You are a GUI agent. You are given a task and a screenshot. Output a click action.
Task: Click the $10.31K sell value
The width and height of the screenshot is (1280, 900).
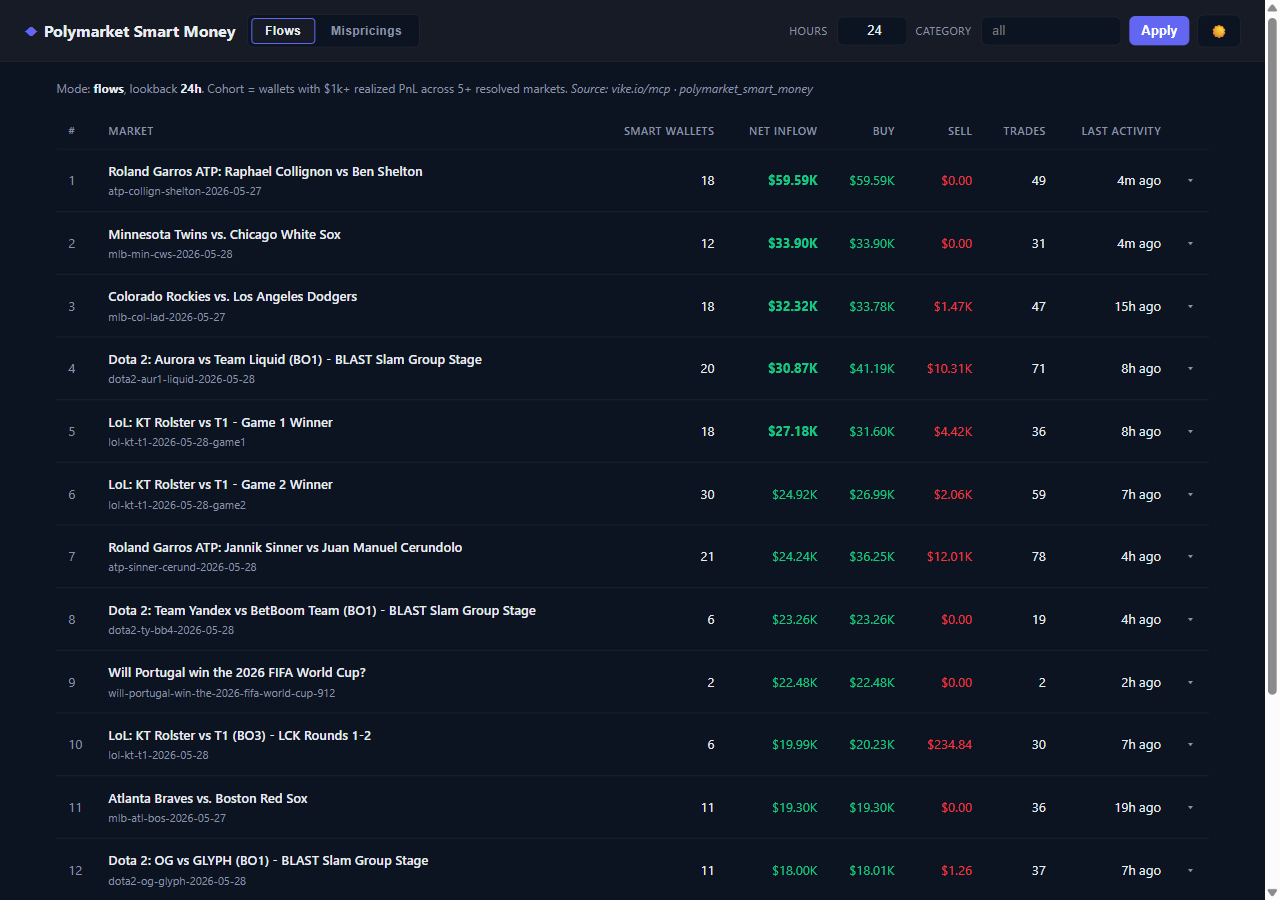pyautogui.click(x=950, y=369)
